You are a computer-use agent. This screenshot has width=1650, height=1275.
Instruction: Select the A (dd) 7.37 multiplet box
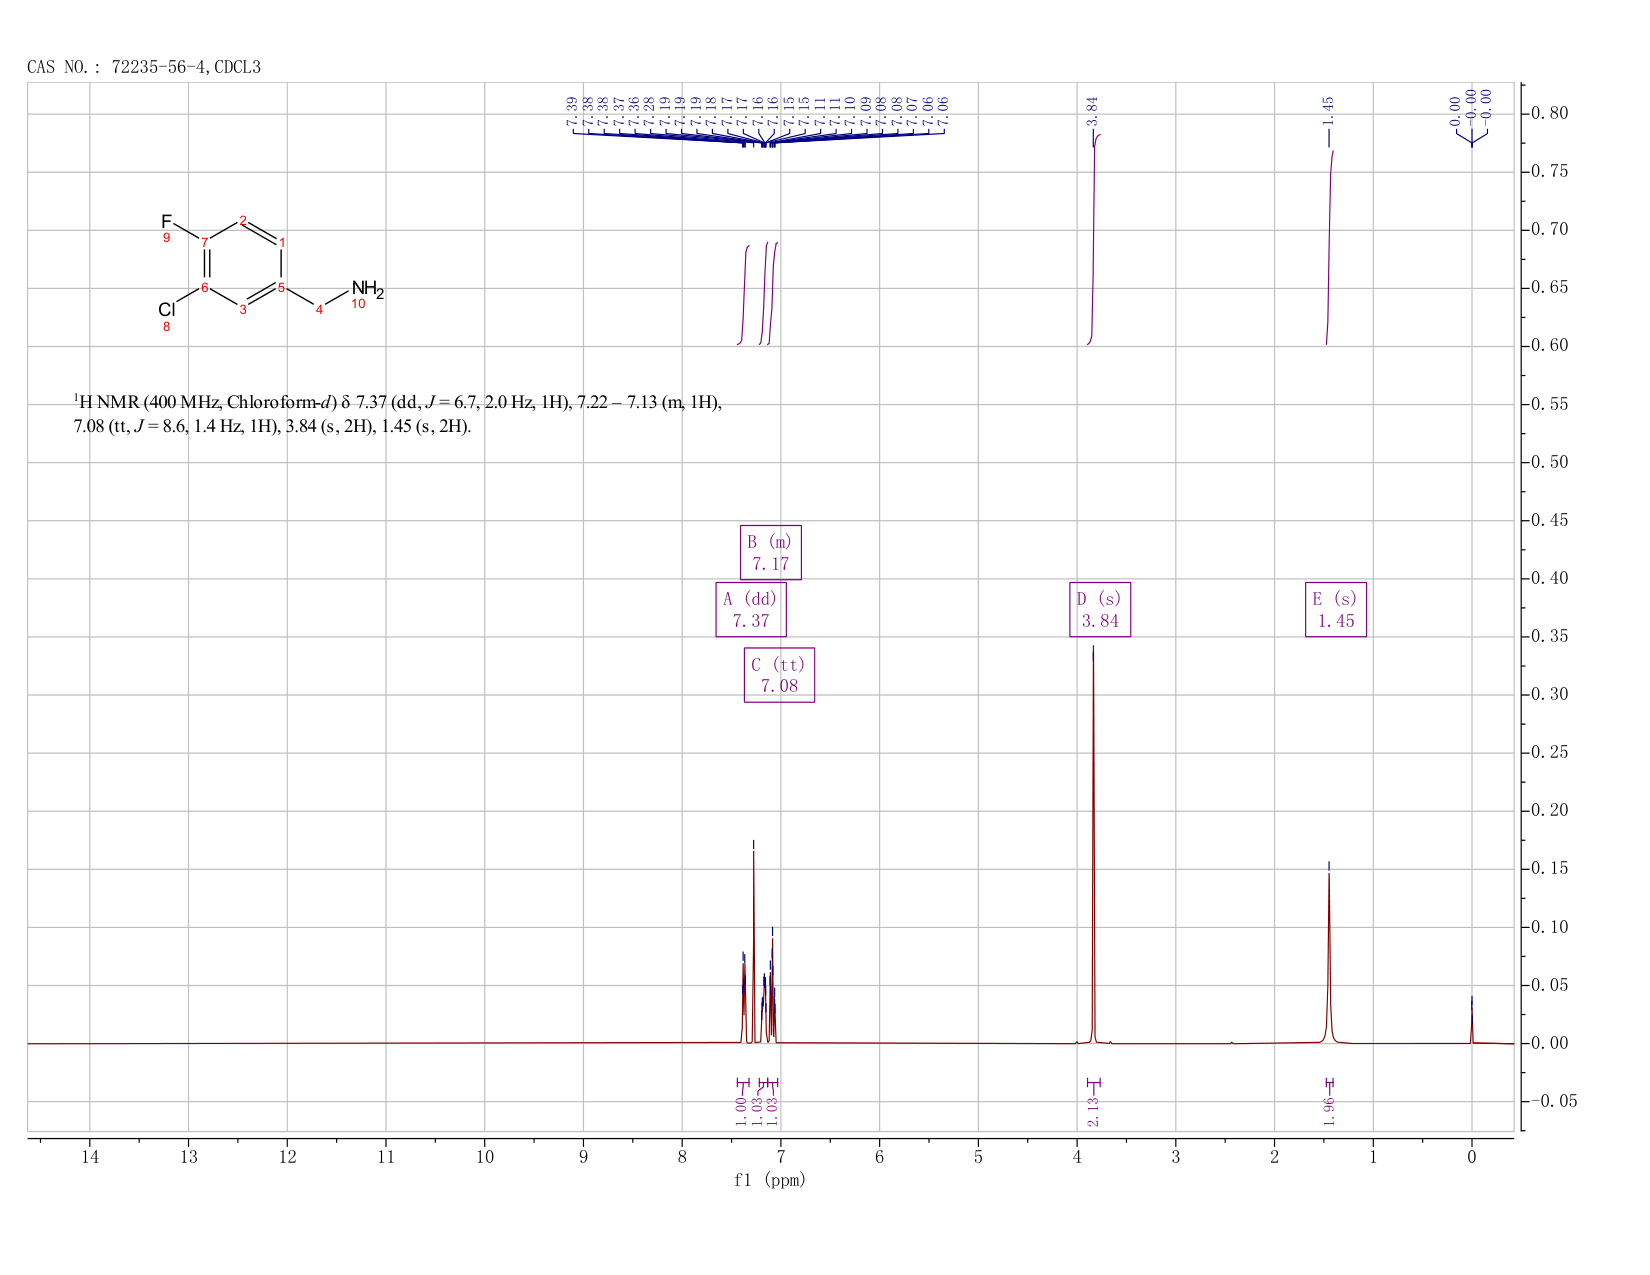pyautogui.click(x=751, y=609)
